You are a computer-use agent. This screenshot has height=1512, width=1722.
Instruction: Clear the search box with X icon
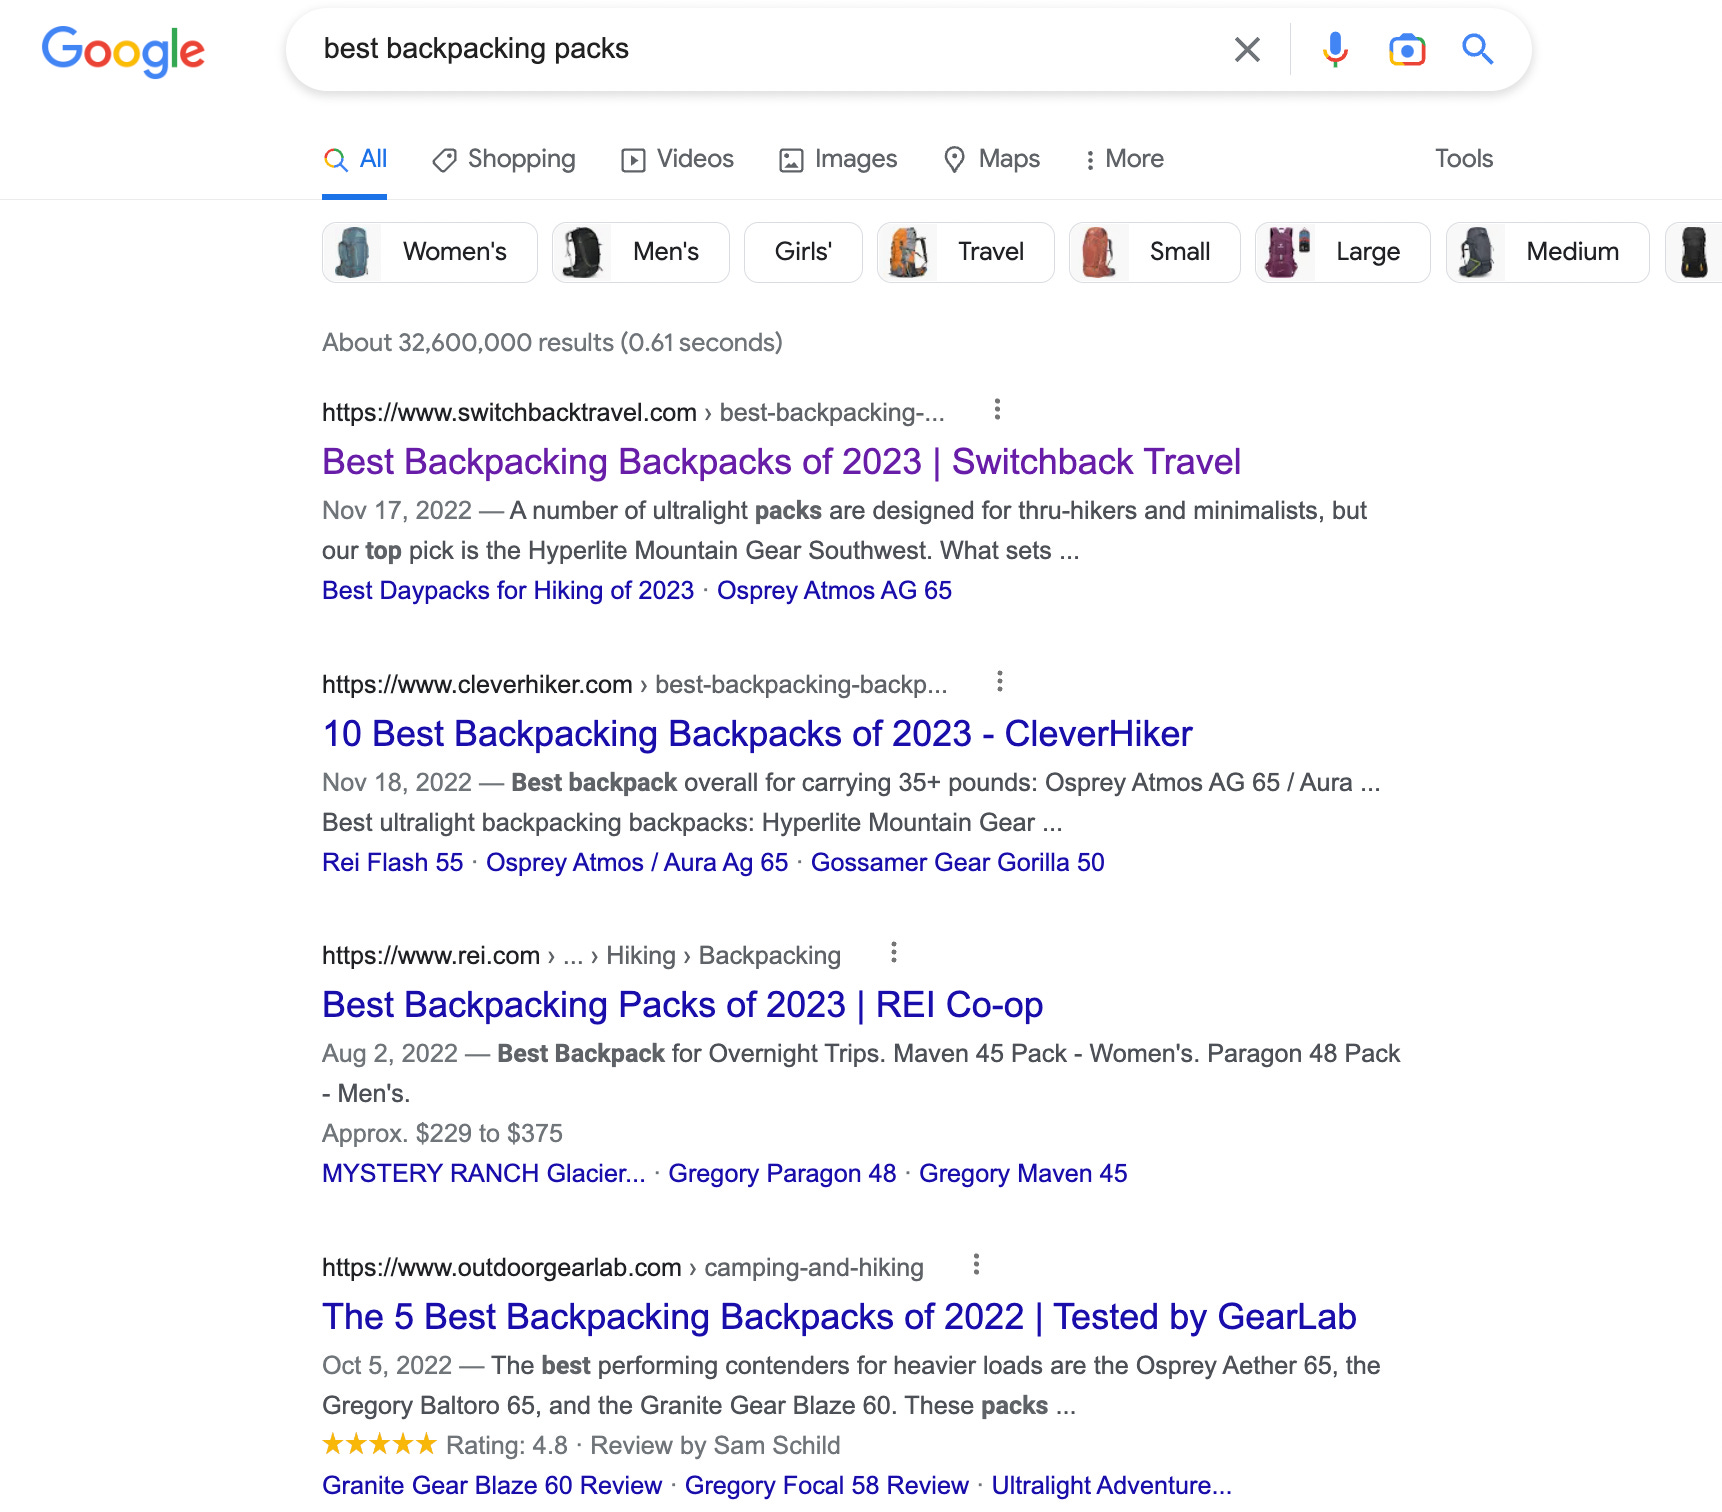1247,49
